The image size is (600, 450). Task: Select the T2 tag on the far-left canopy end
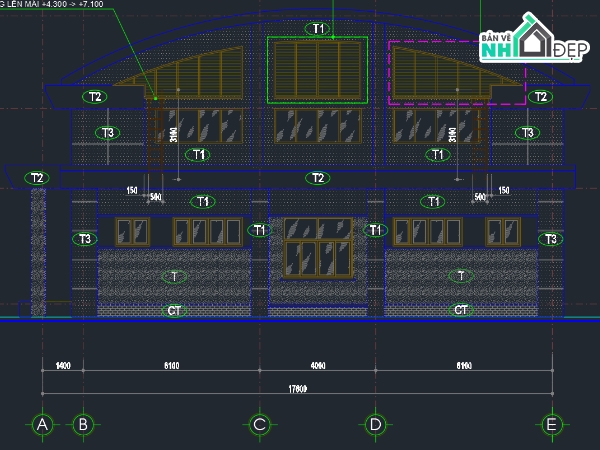pos(37,178)
